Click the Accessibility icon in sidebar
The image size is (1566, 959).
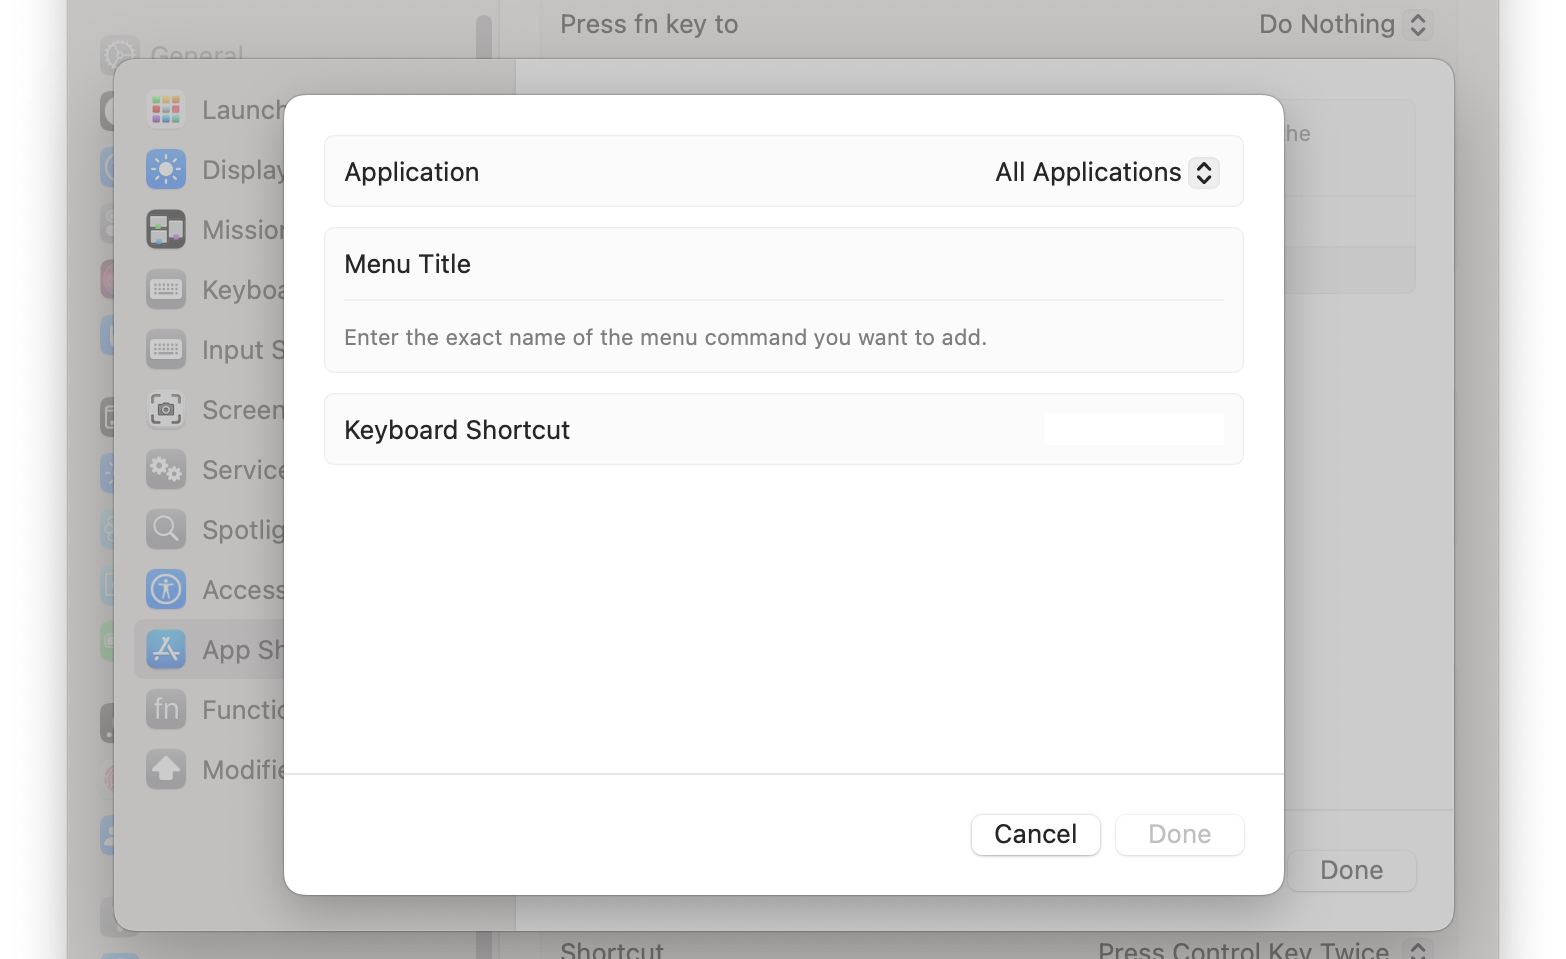pos(166,590)
